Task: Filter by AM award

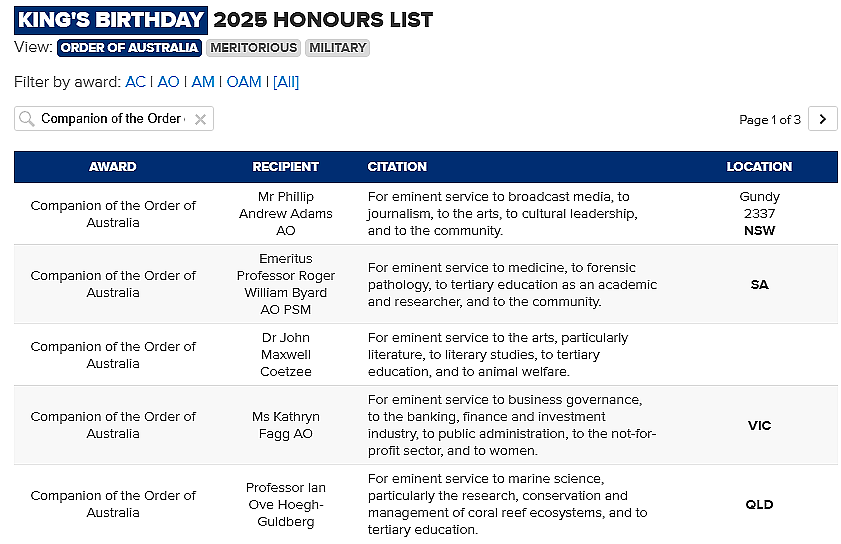Action: (203, 82)
